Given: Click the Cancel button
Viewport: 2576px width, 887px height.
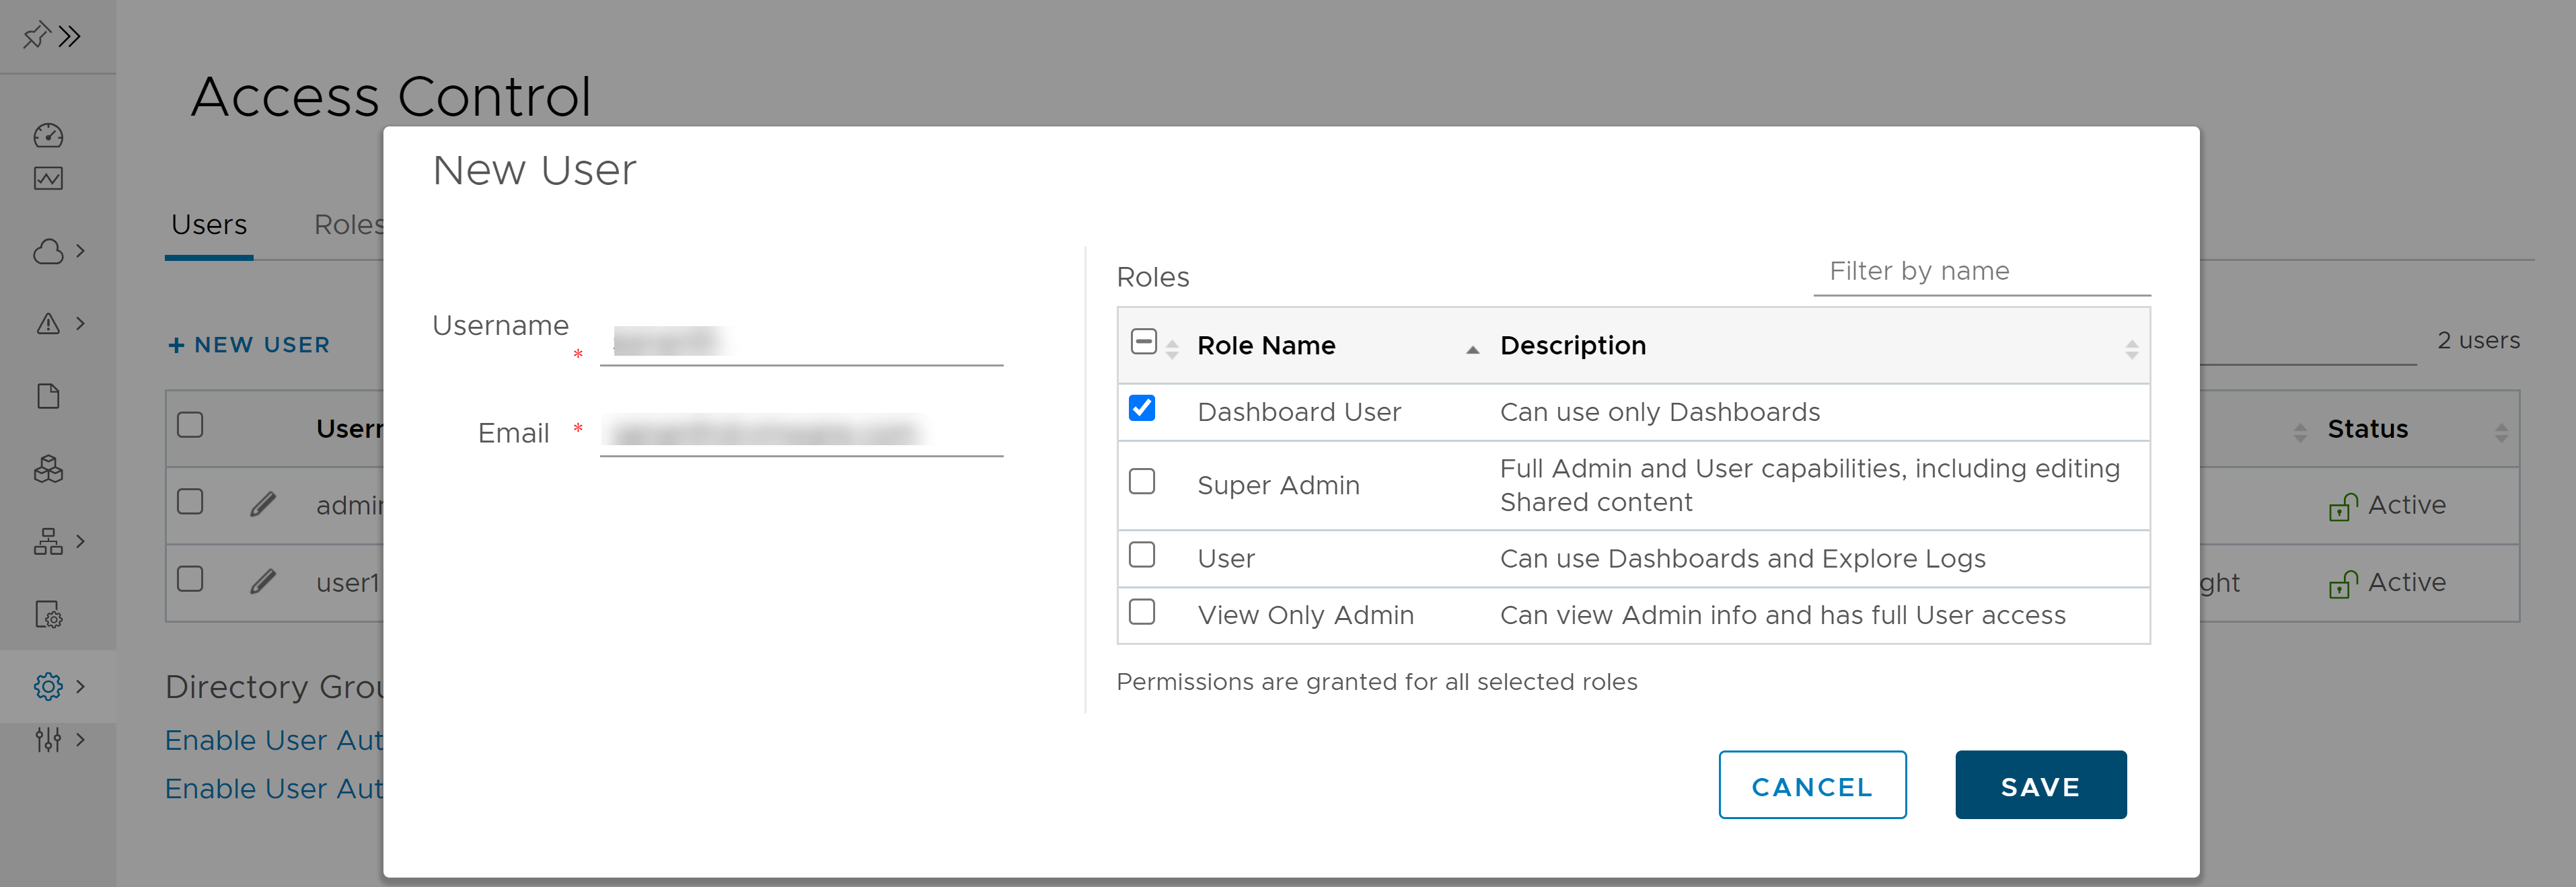Looking at the screenshot, I should [x=1810, y=783].
